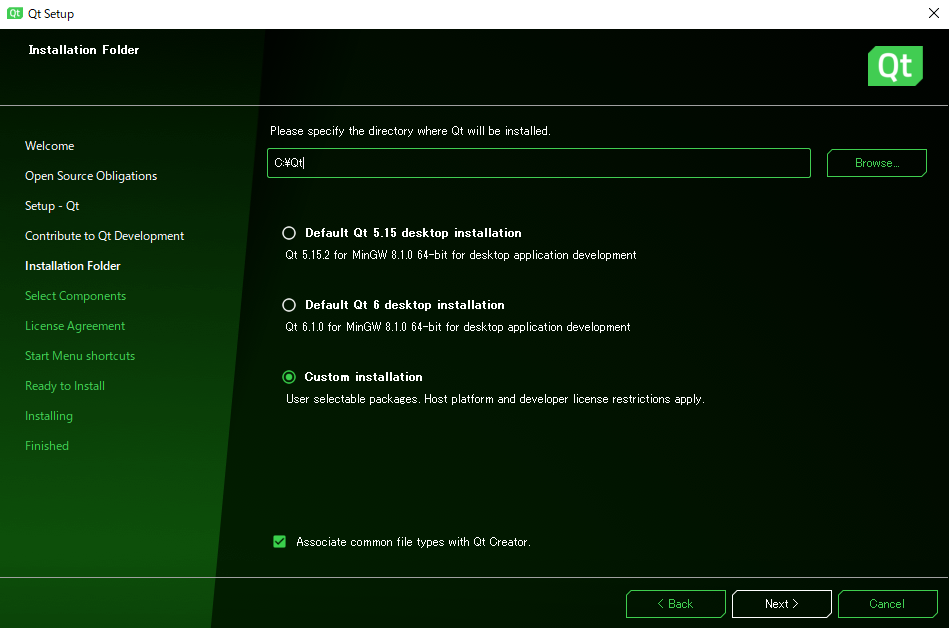Click Ready to Install step
This screenshot has width=949, height=628.
(x=65, y=386)
